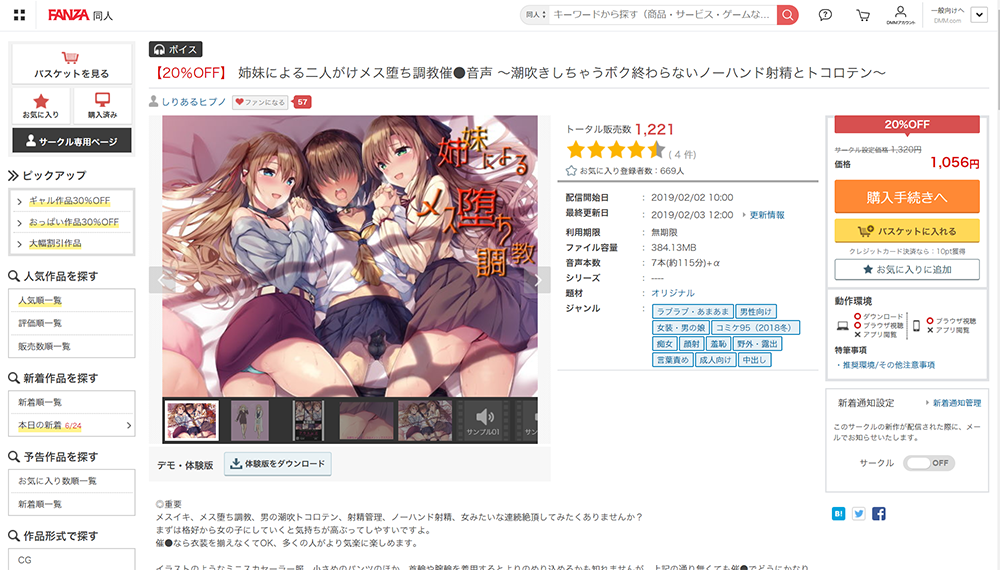
Task: Click お気に入りに追加 button
Action: pyautogui.click(x=907, y=269)
